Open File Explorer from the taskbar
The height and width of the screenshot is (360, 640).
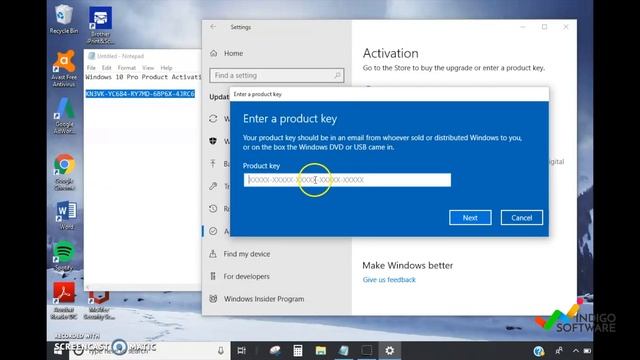pos(321,350)
